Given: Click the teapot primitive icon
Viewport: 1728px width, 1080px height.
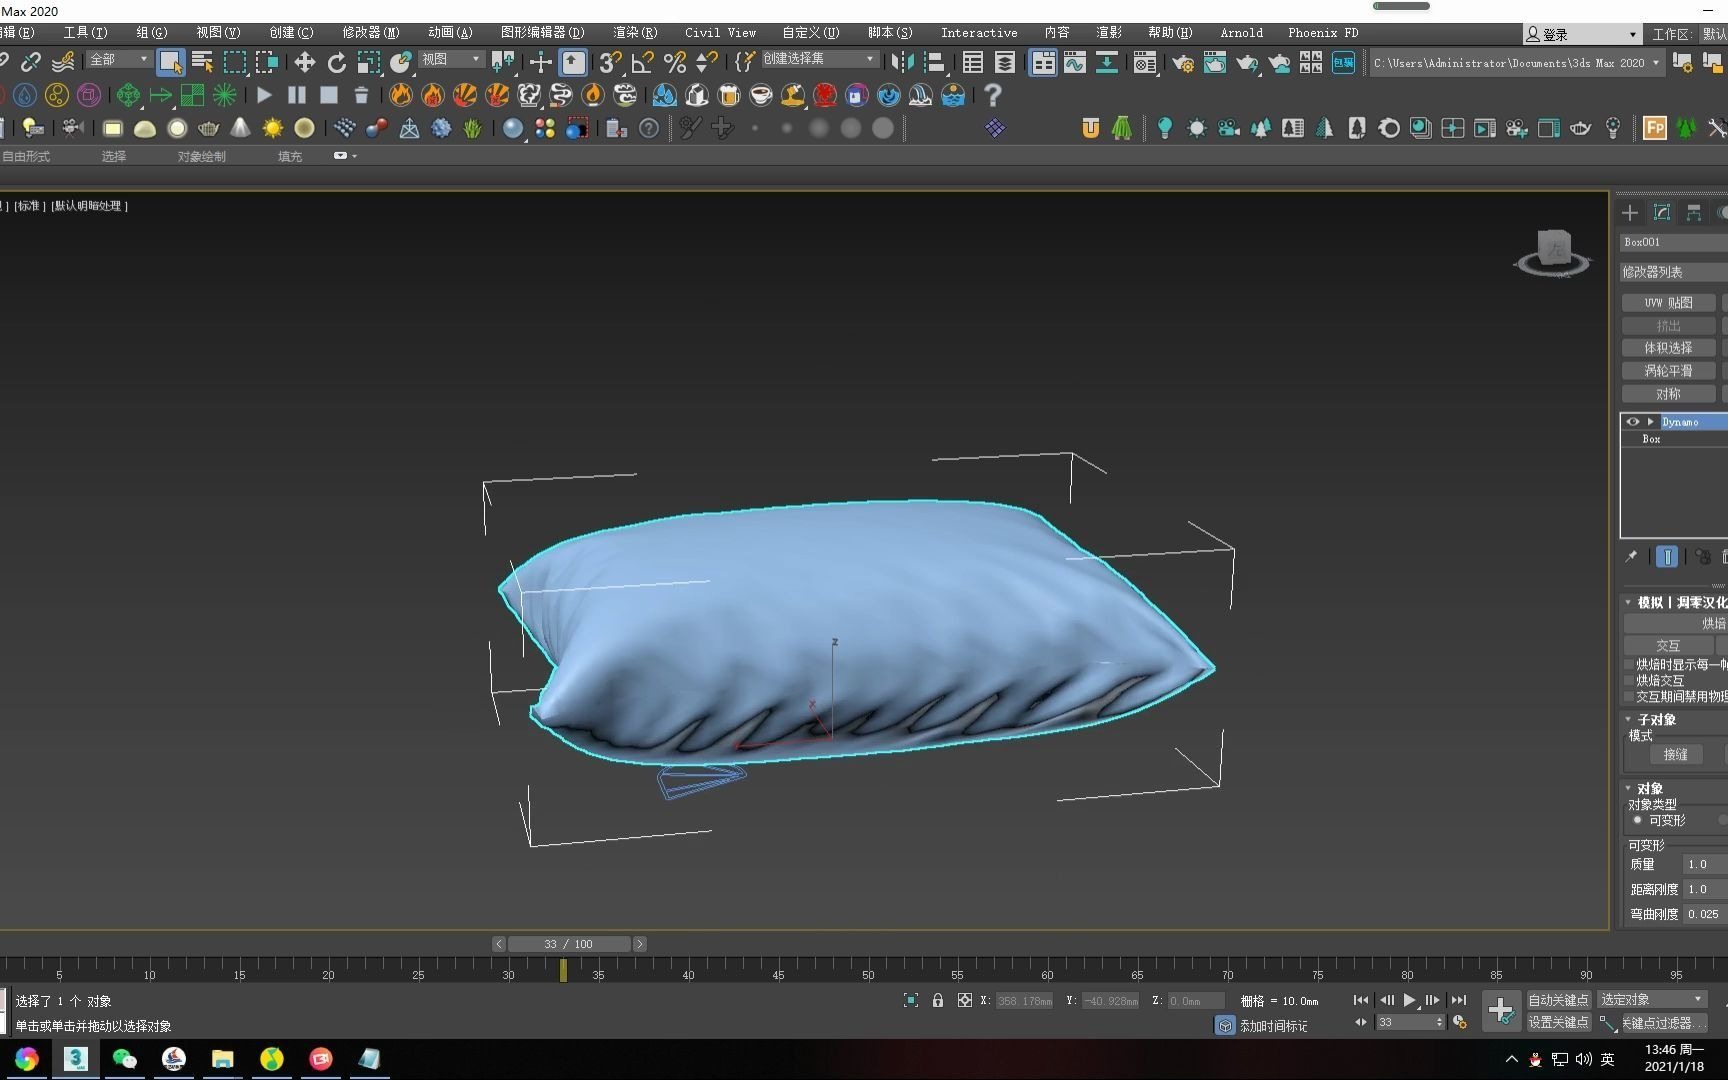Looking at the screenshot, I should 208,128.
